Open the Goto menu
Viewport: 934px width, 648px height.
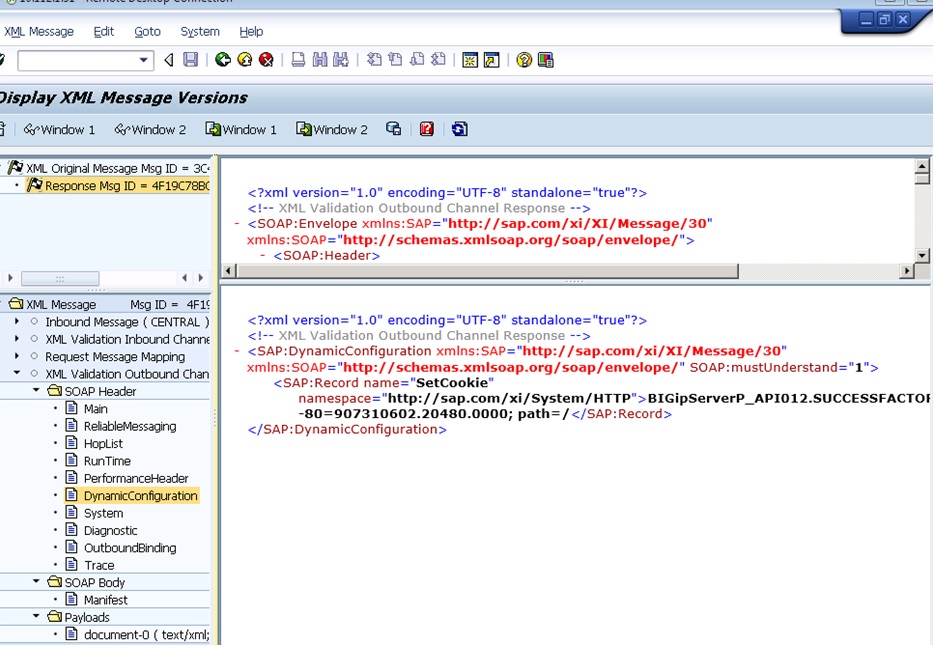click(x=147, y=32)
